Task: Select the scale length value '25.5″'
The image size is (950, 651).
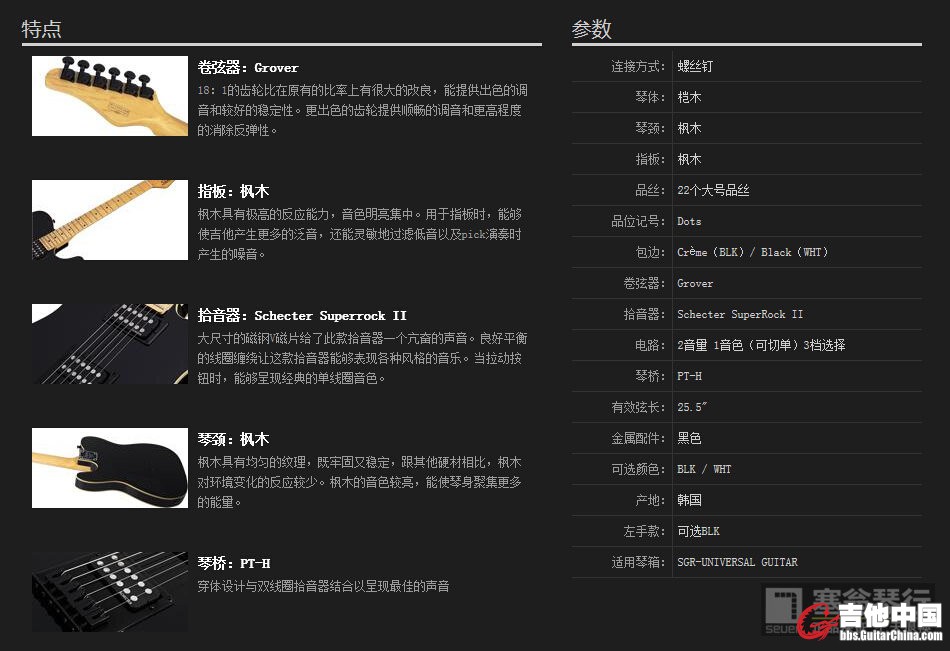Action: coord(692,407)
